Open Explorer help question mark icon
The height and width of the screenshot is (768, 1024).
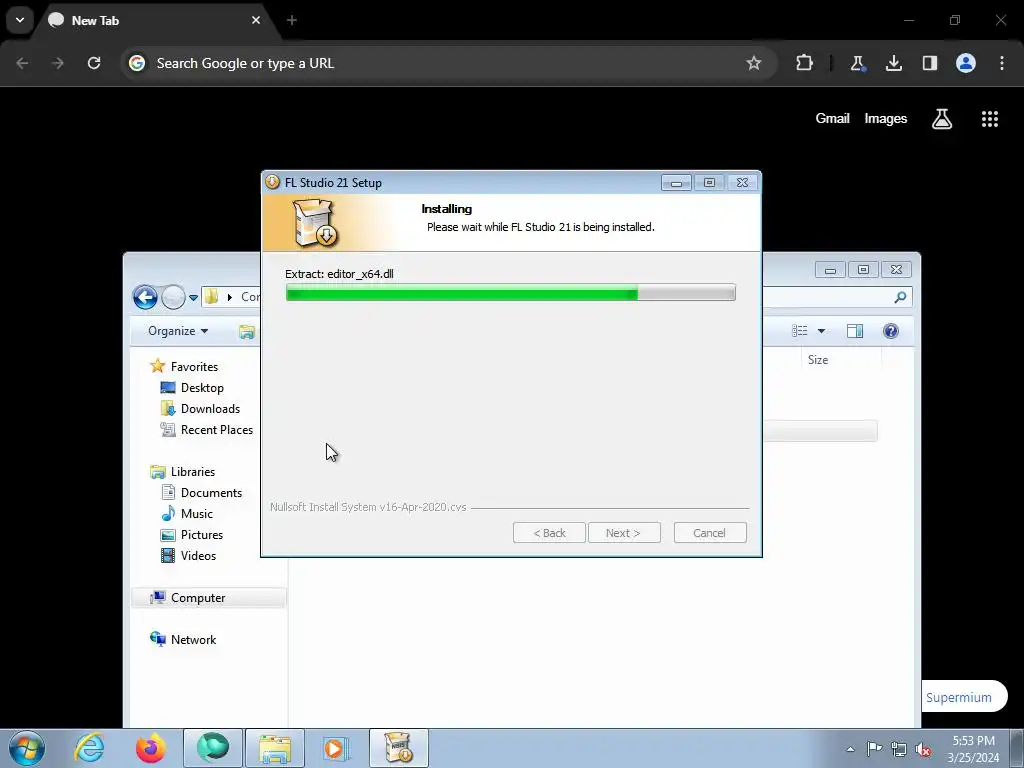(891, 331)
